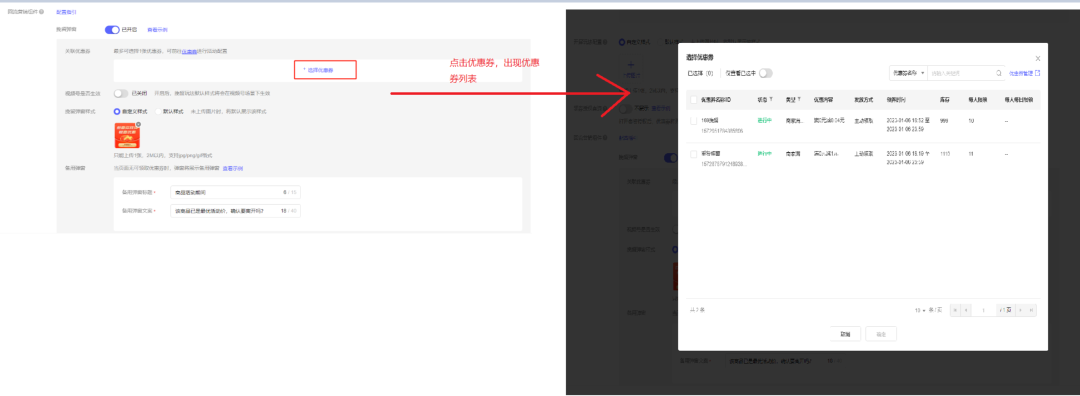The height and width of the screenshot is (396, 1080).
Task: Toggle the blue enabled switch for popup
Action: (x=112, y=30)
